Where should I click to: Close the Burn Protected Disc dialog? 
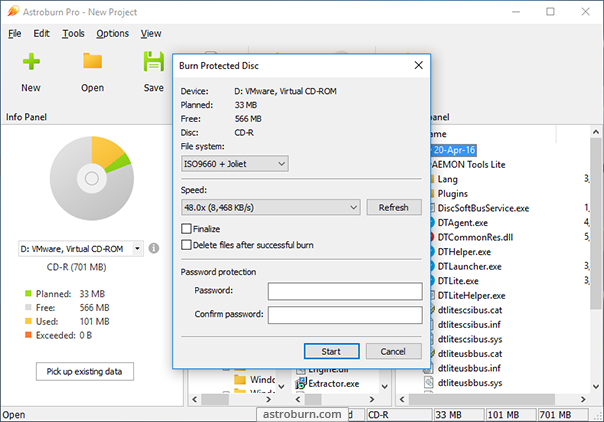pos(419,65)
